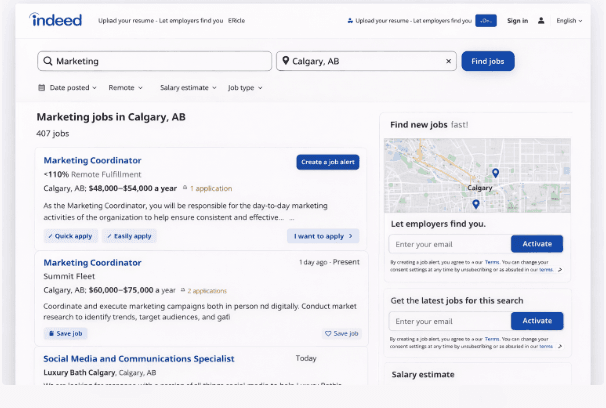This screenshot has height=408, width=606.
Task: Click Upload your resume link beside logo
Action: [160, 20]
